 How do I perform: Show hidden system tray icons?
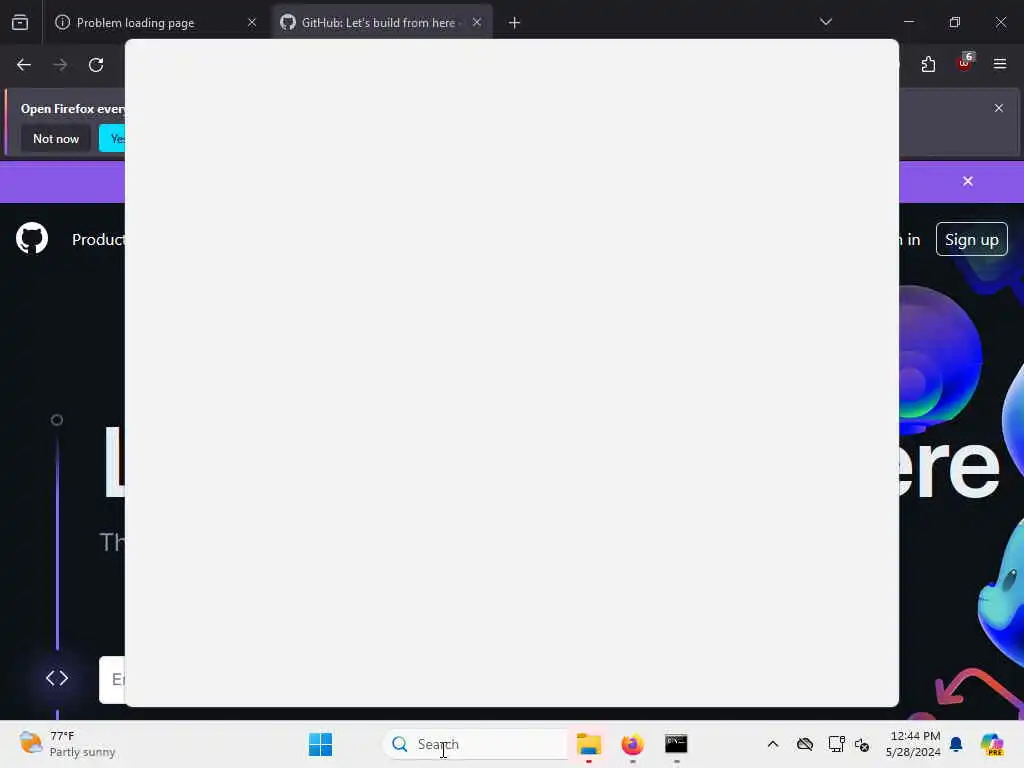(773, 744)
